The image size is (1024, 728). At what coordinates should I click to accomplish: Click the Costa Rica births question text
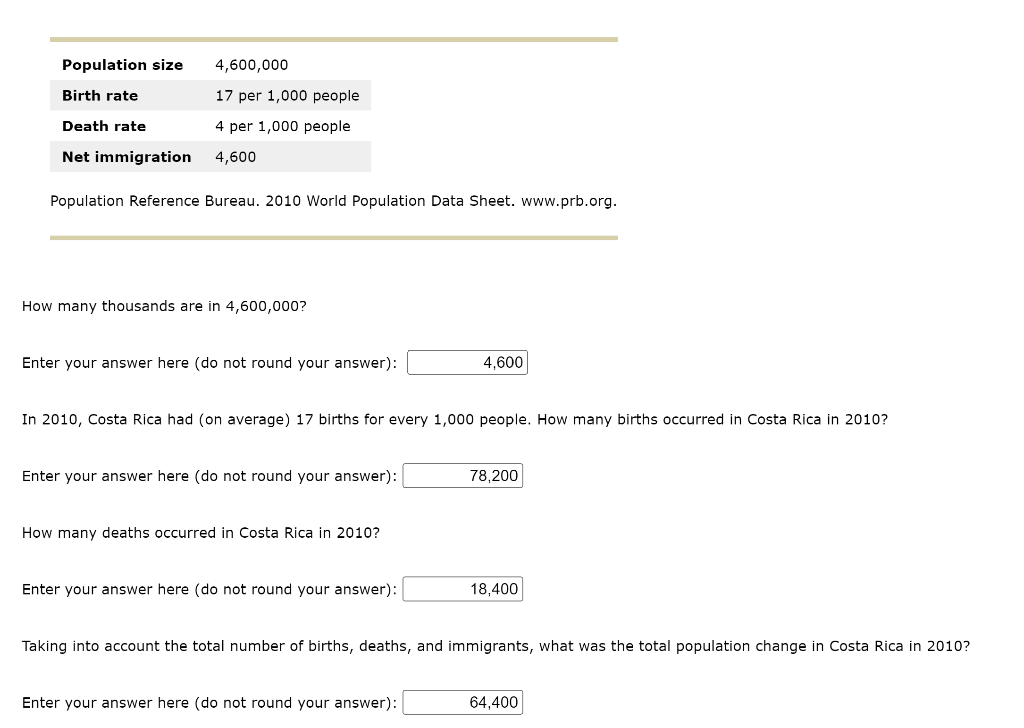454,419
